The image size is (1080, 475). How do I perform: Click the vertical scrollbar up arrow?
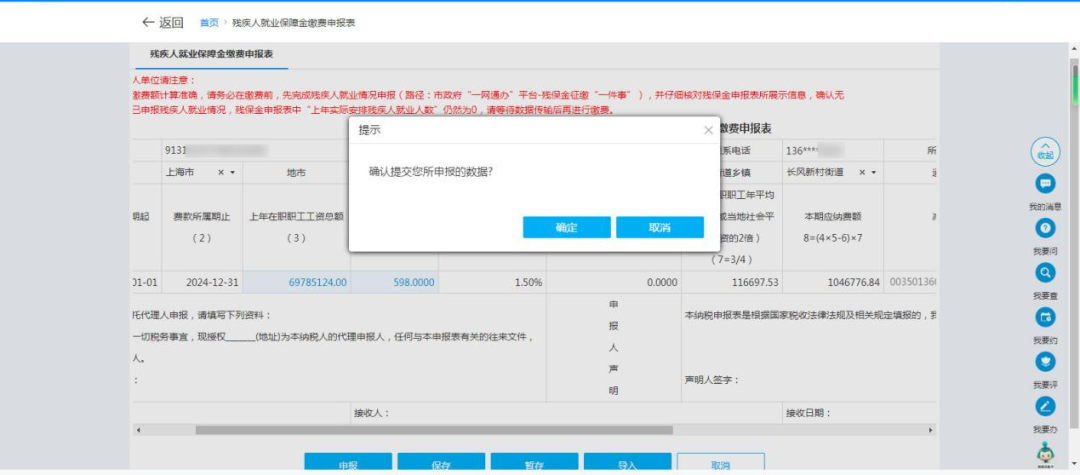click(x=1074, y=49)
